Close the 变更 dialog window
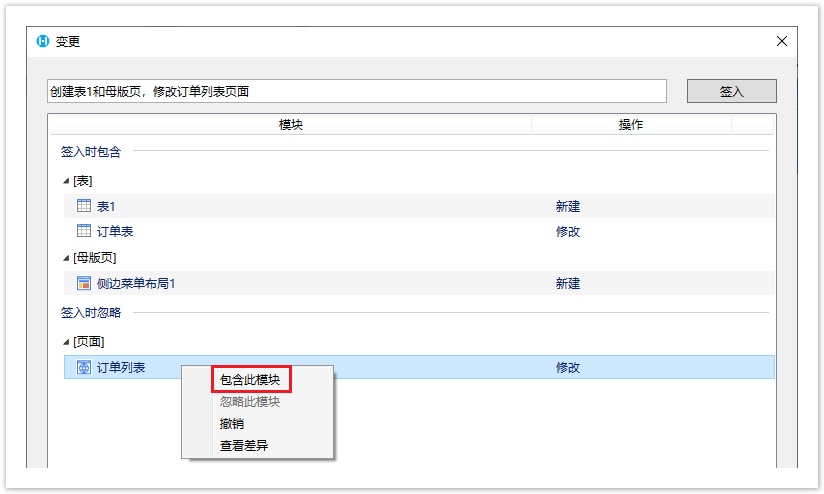 tap(782, 41)
